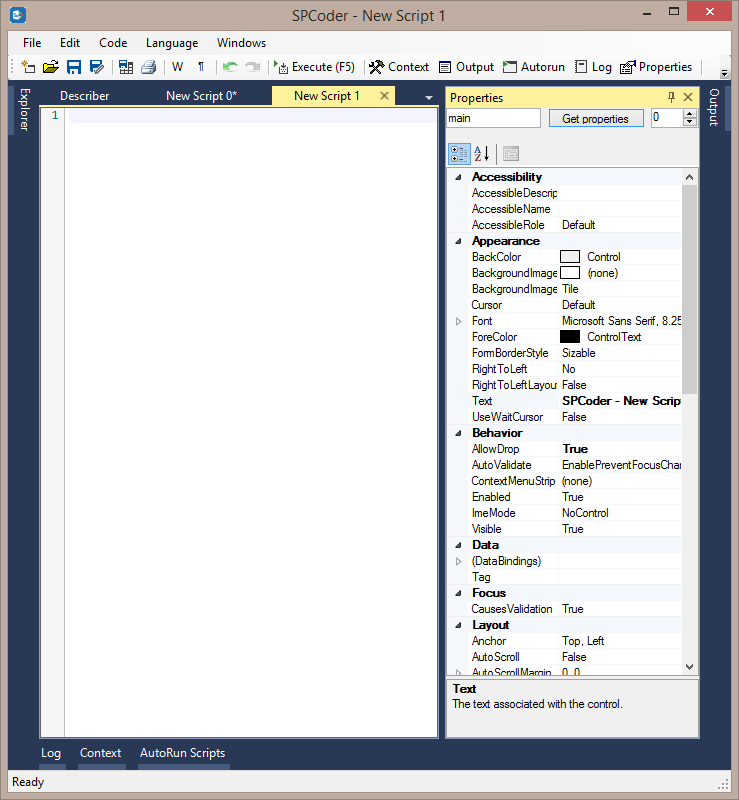The height and width of the screenshot is (800, 739).
Task: Click the main object name field
Action: [493, 118]
